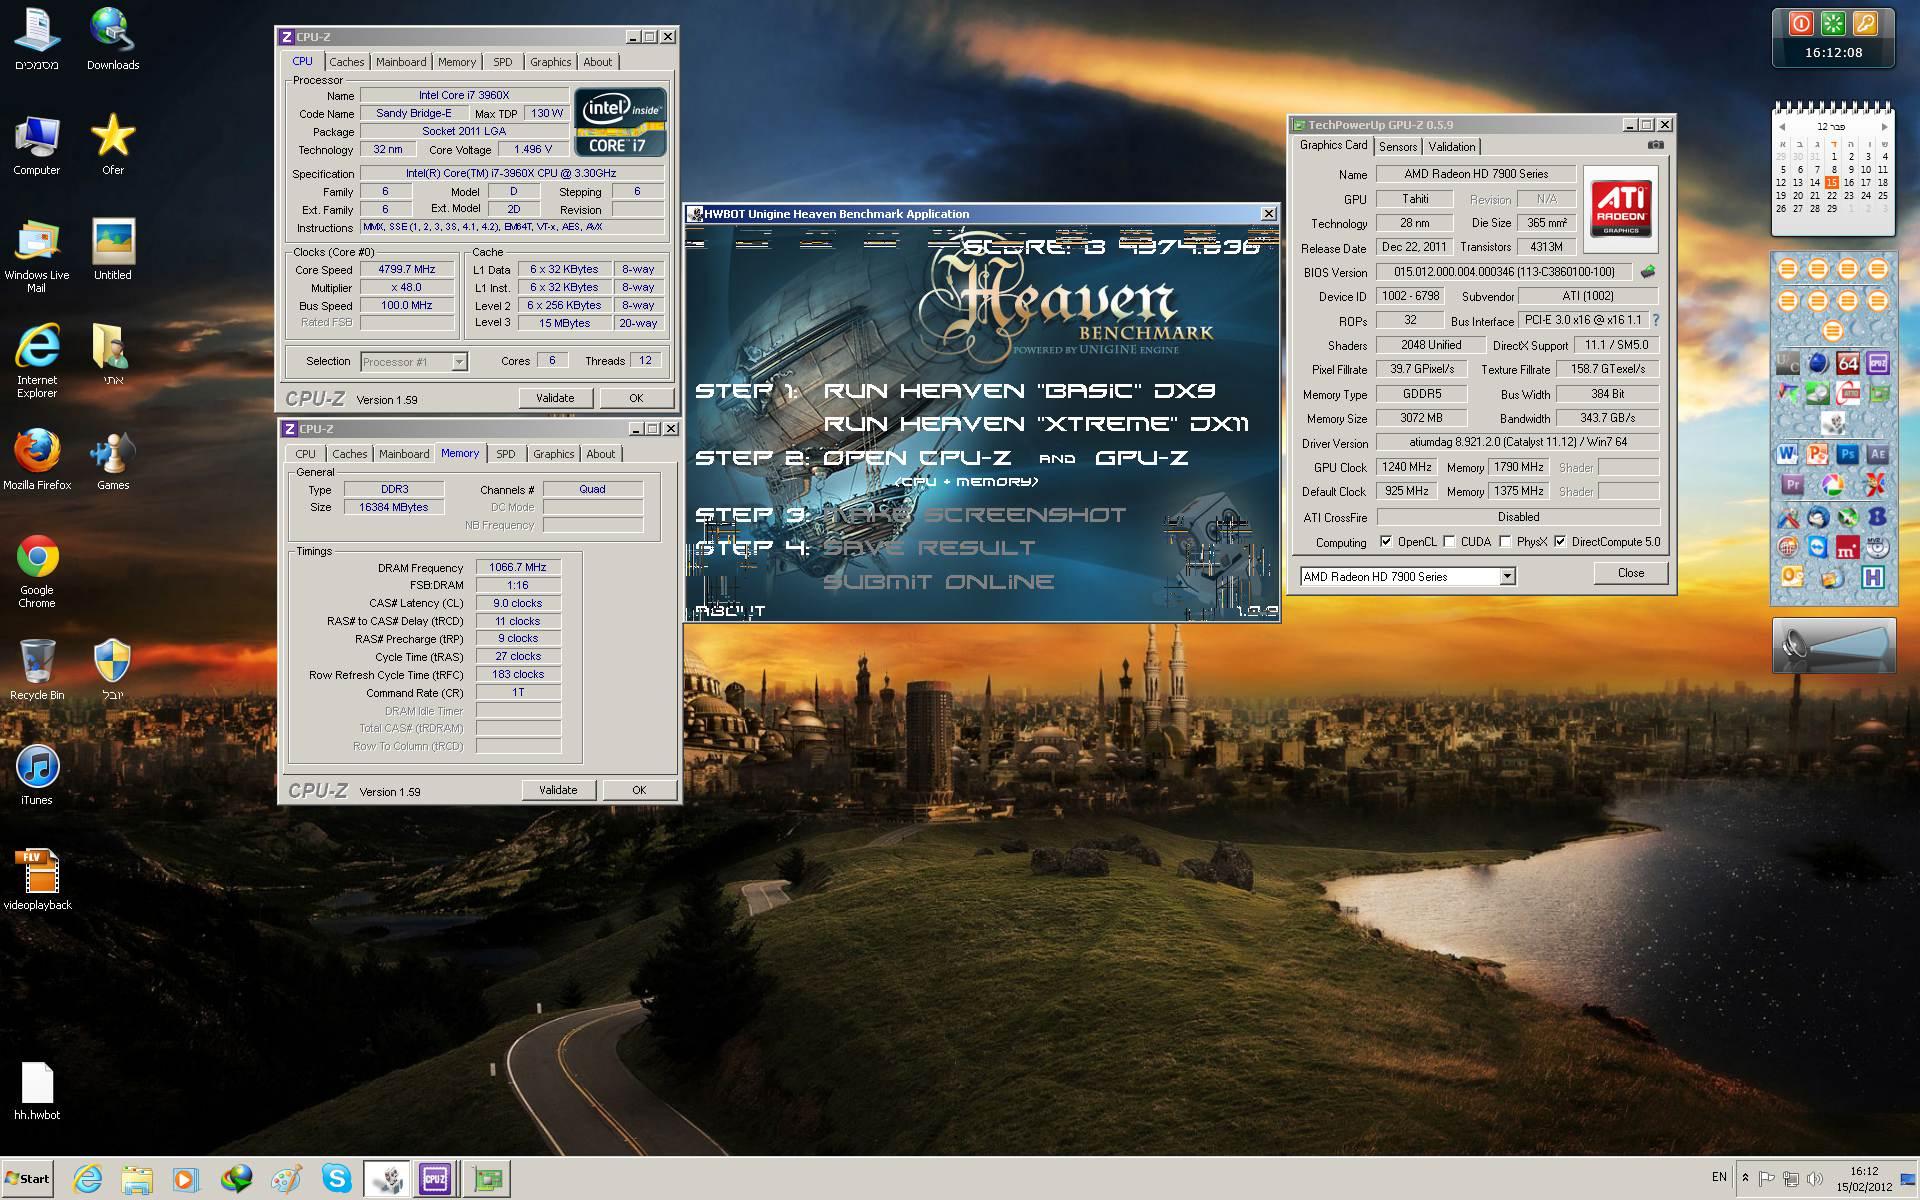Viewport: 1920px width, 1200px height.
Task: Select the Recycle Bin icon
Action: pyautogui.click(x=37, y=669)
